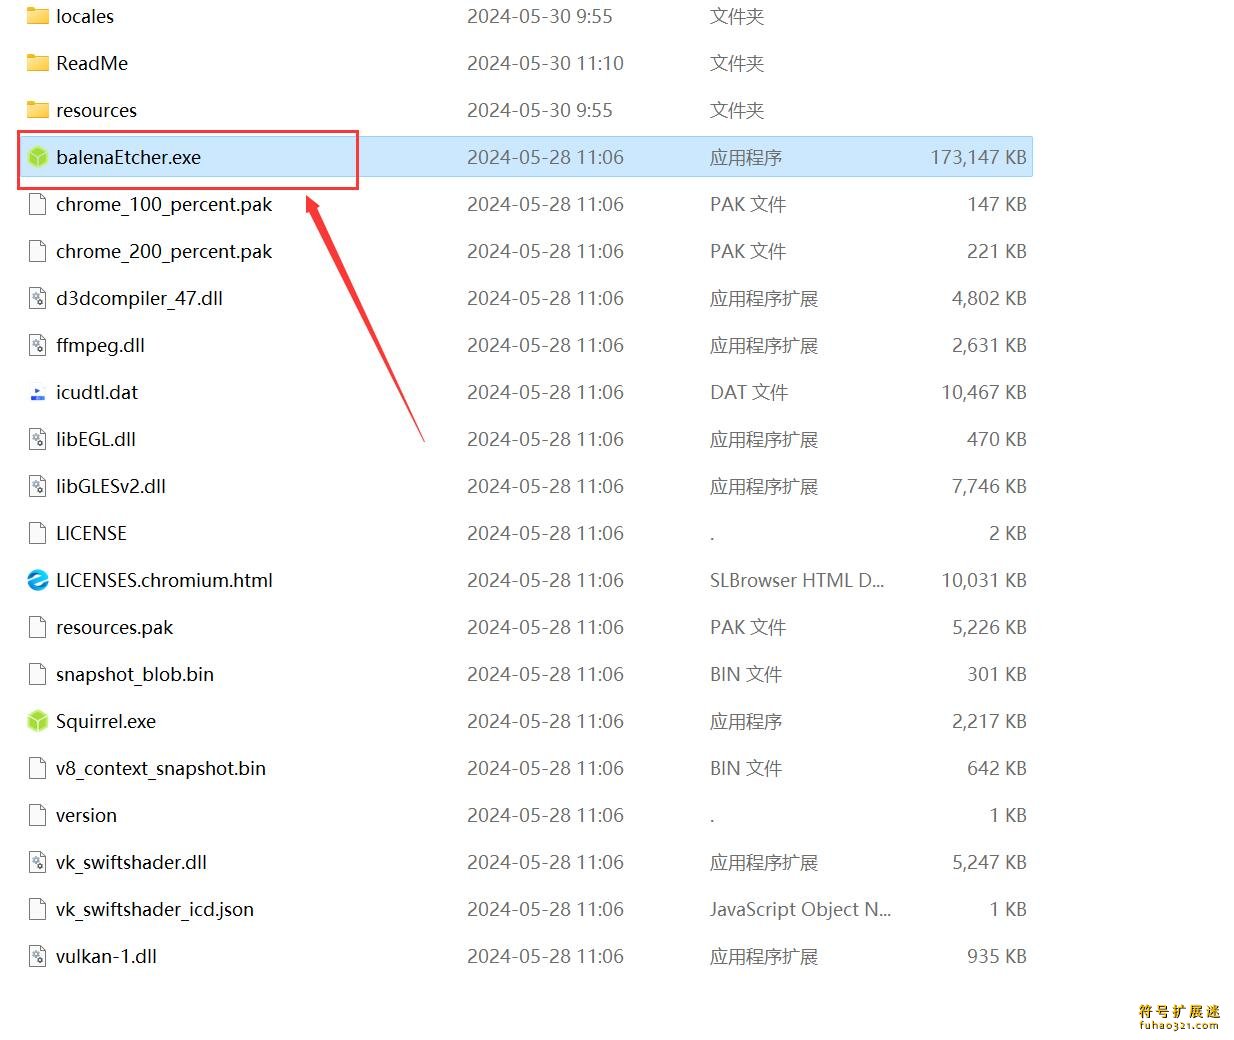Select the LICENSE file
The height and width of the screenshot is (1040, 1234).
[91, 533]
